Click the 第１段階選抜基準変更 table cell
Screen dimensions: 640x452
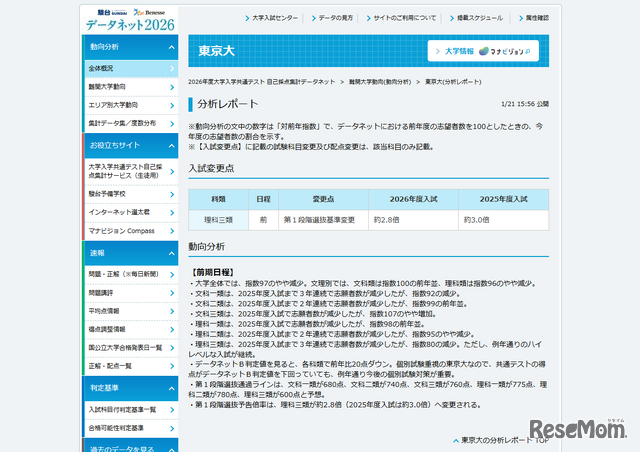pyautogui.click(x=324, y=220)
